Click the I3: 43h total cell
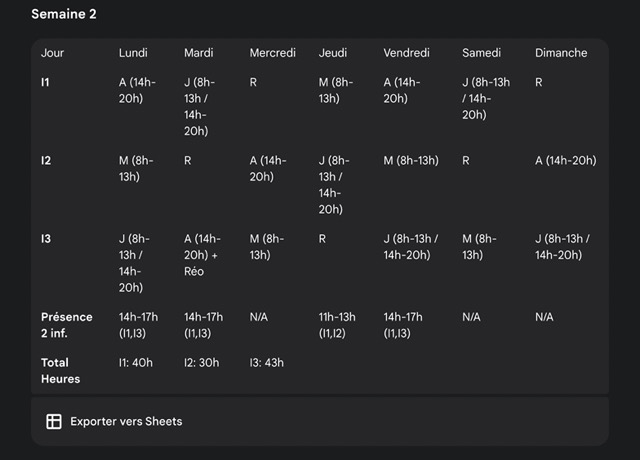Screen dimensions: 640x460 tap(267, 363)
